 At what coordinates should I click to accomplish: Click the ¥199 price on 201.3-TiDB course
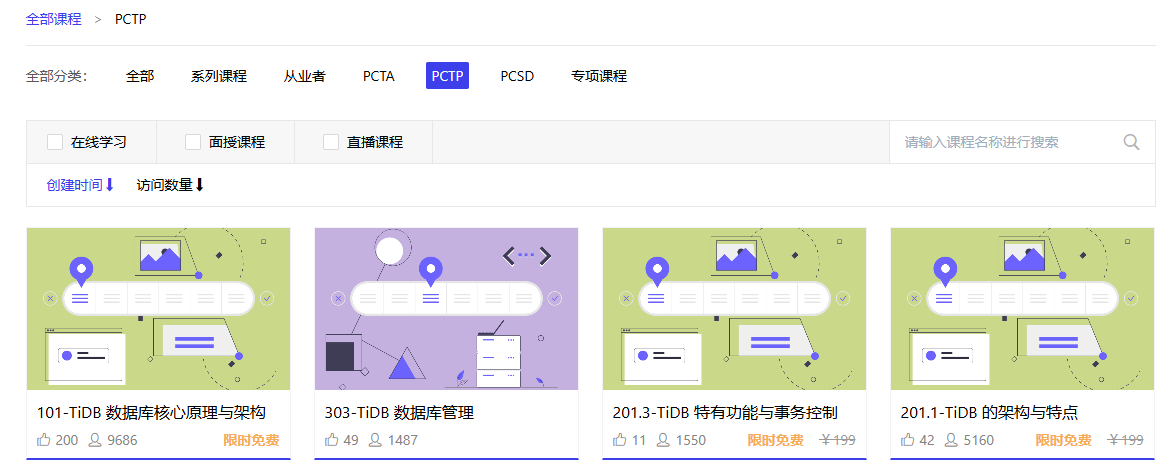(837, 441)
